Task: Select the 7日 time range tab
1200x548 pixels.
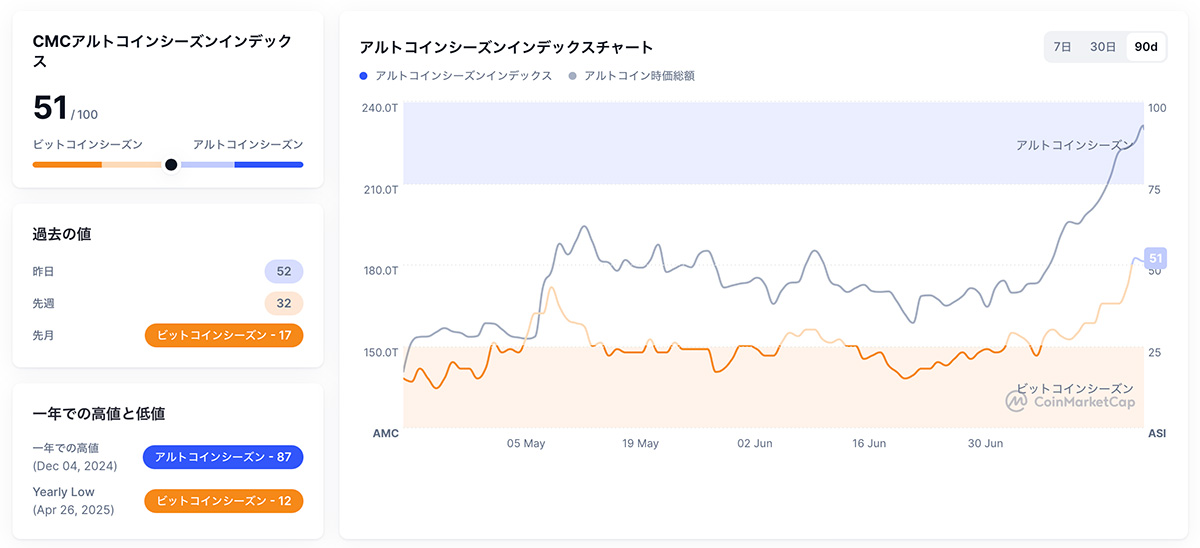Action: 1063,47
